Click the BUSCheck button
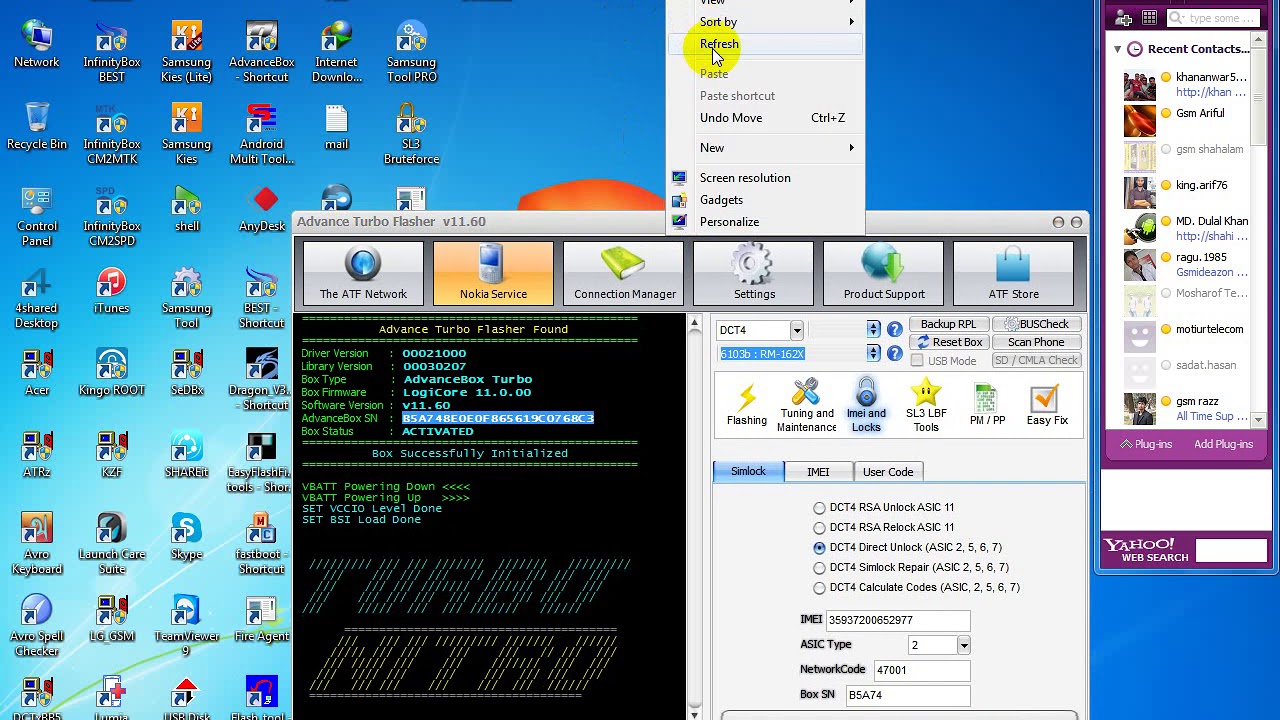Viewport: 1280px width, 720px height. 1036,324
